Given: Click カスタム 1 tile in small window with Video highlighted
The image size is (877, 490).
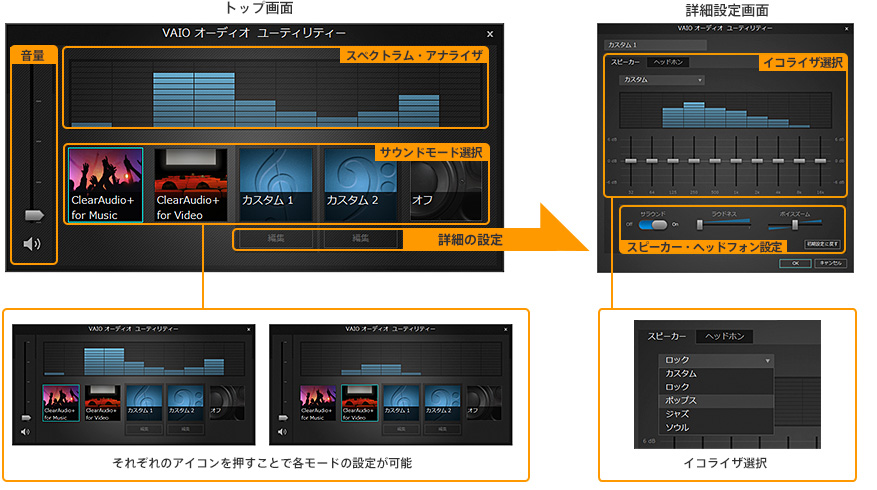Looking at the screenshot, I should (x=401, y=403).
